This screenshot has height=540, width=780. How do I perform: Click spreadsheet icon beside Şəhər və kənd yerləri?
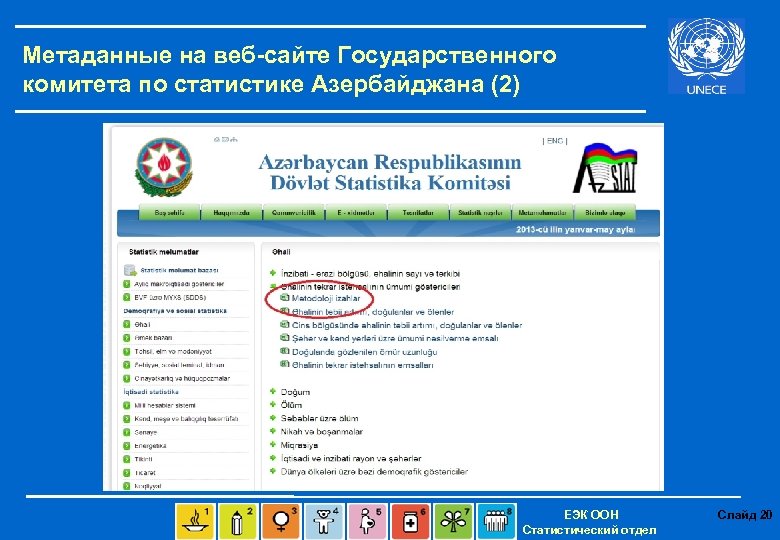(x=285, y=338)
